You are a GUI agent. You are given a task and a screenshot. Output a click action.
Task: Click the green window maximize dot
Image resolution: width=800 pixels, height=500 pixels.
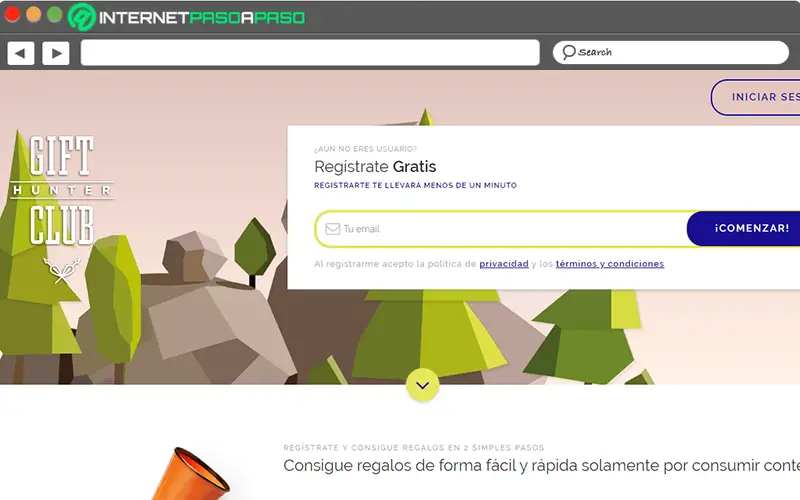click(x=55, y=14)
